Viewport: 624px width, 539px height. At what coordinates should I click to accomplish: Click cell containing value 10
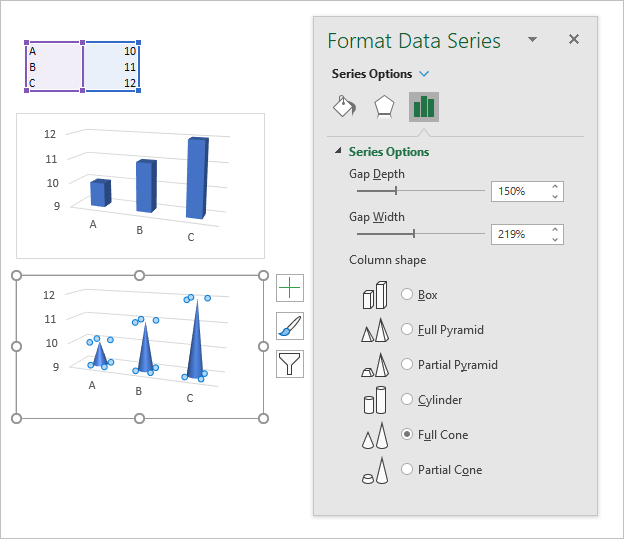[111, 51]
